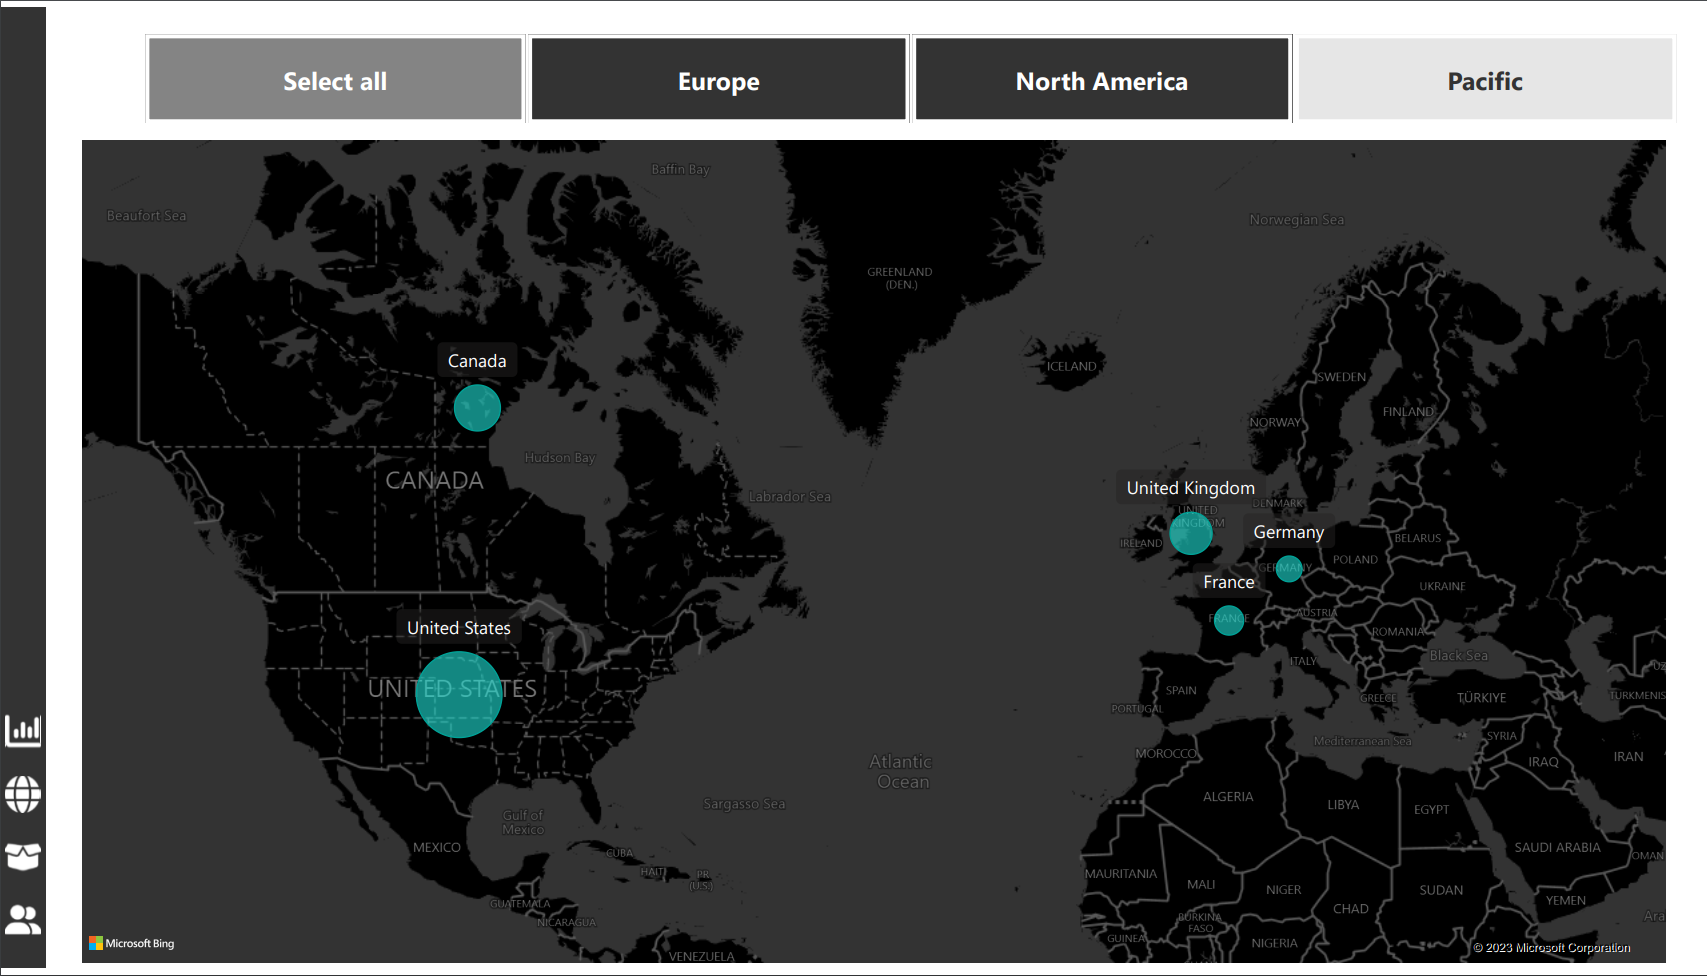1707x976 pixels.
Task: Click the Microsoft Bing logo
Action: [x=132, y=942]
